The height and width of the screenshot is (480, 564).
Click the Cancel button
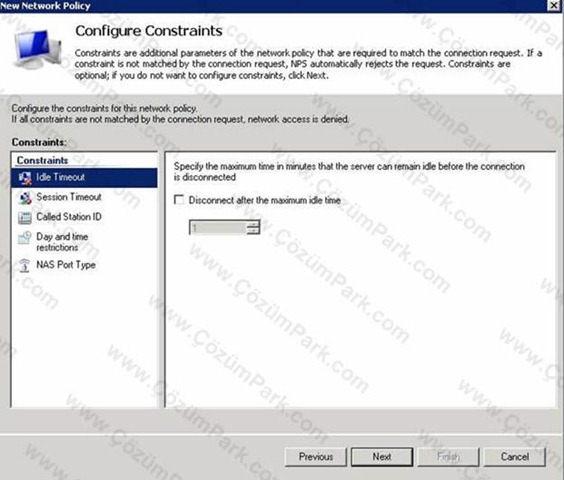514,457
